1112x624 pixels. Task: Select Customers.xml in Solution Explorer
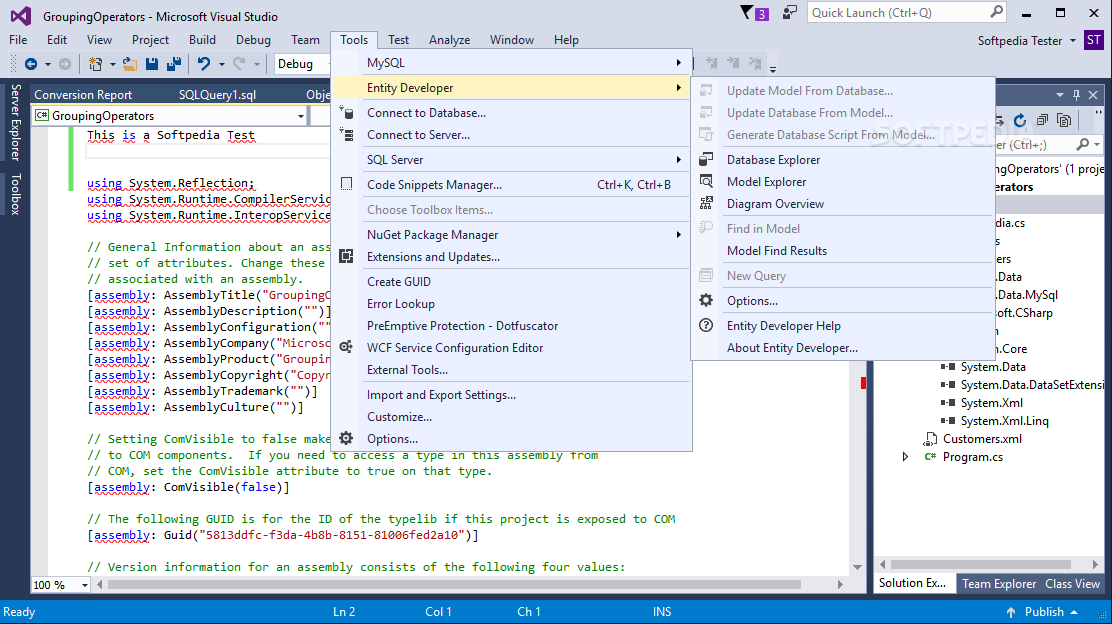[x=982, y=438]
